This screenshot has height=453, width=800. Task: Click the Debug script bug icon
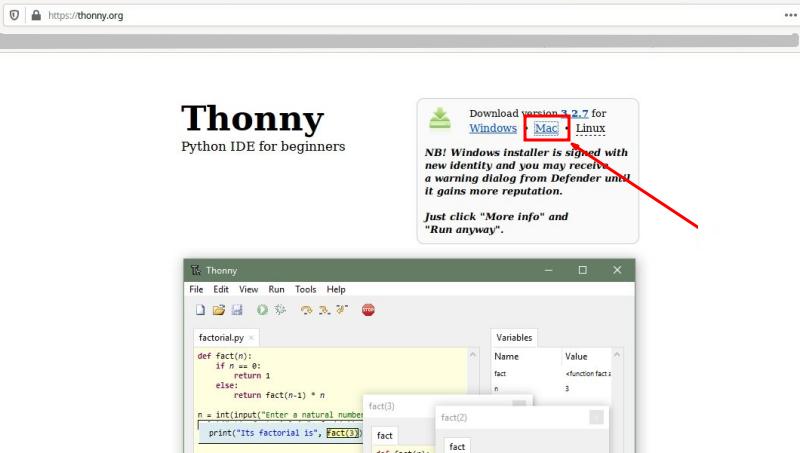click(281, 310)
